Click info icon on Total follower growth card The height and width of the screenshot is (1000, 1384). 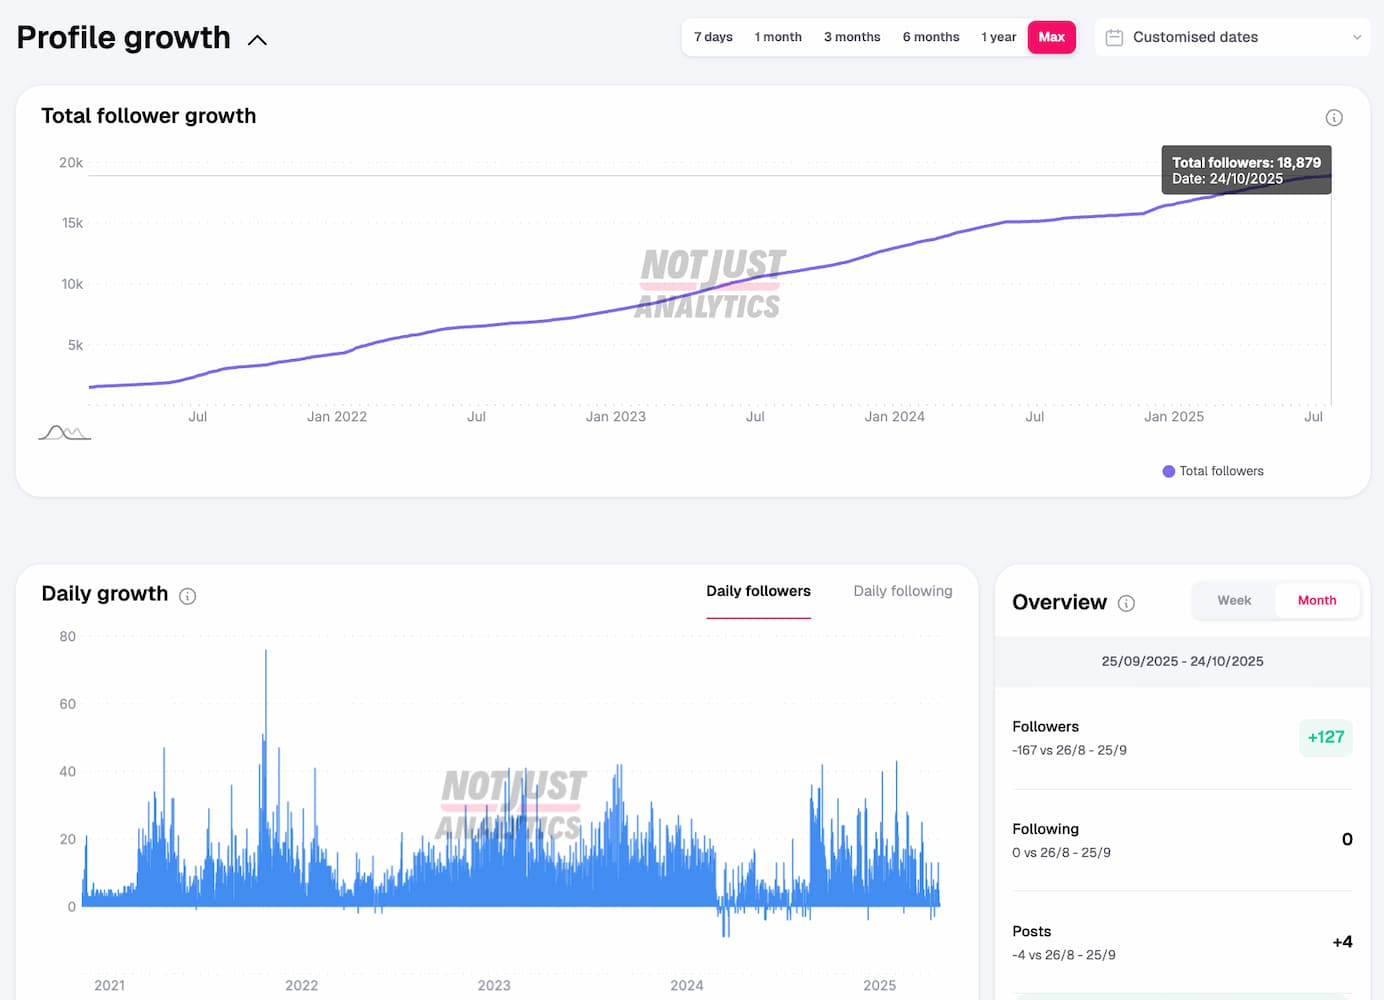click(x=1333, y=118)
